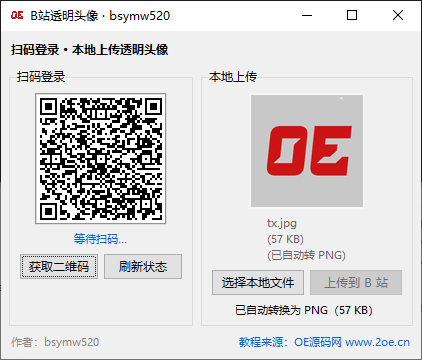Click the 获取二维码 button
Screen dimensions: 422x360
pos(59,266)
